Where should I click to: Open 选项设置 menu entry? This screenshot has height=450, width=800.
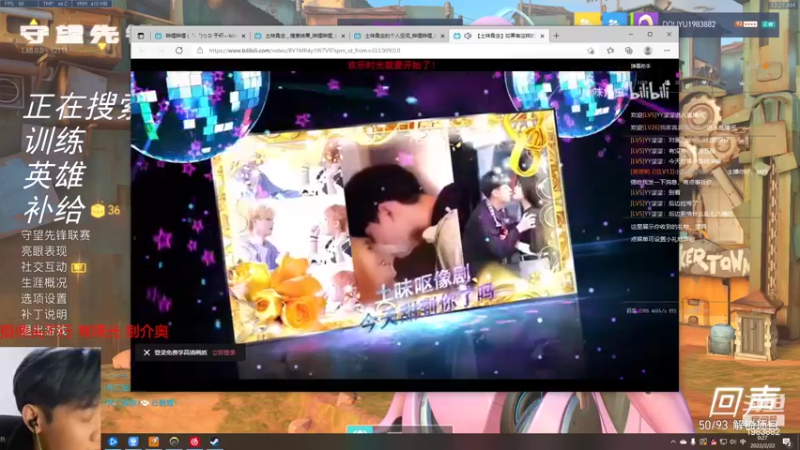coord(44,298)
